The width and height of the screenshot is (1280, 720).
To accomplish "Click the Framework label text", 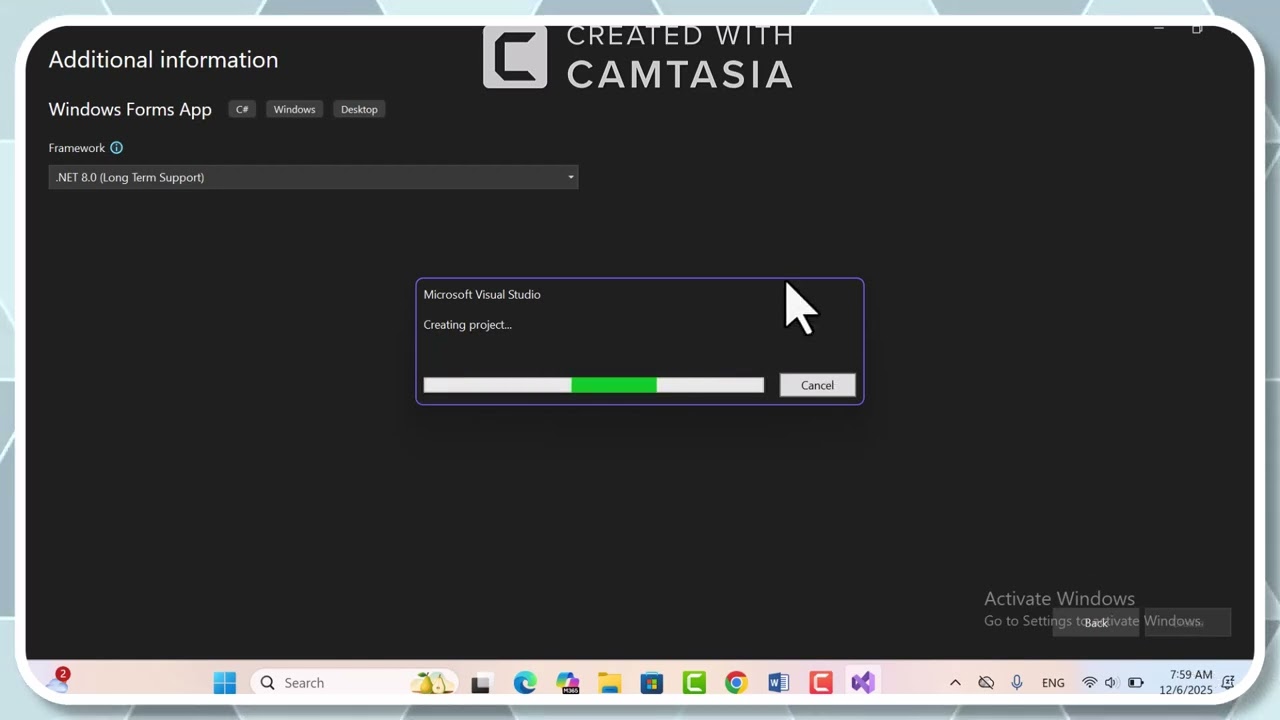I will coord(76,148).
